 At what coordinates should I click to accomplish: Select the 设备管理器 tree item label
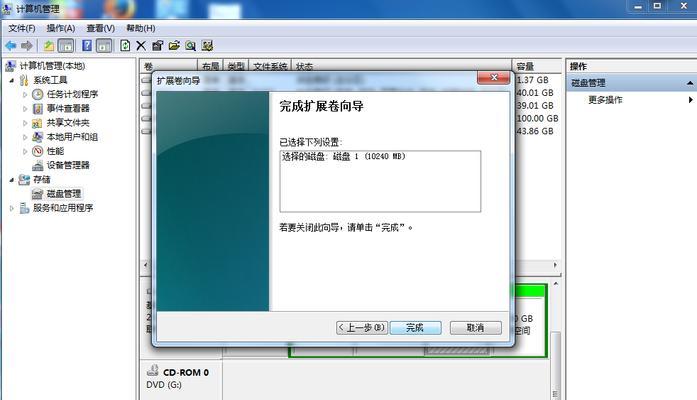pyautogui.click(x=68, y=165)
